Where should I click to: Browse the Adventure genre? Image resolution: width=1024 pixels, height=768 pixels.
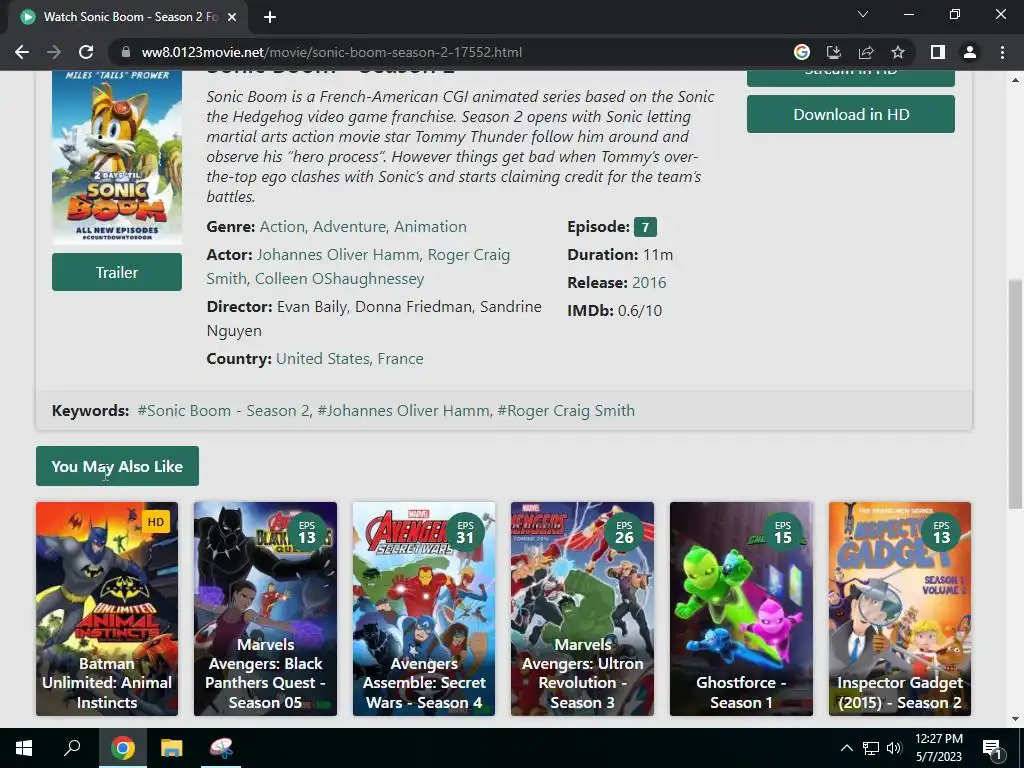(x=349, y=227)
